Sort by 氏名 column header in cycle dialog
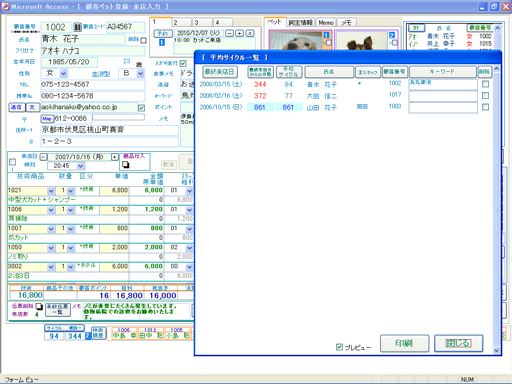512x384 pixels. pos(329,72)
